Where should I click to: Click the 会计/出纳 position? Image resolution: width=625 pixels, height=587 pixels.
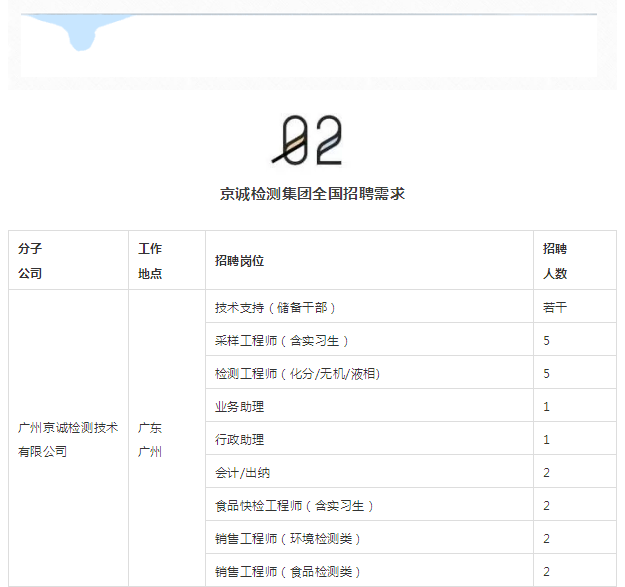pos(242,473)
